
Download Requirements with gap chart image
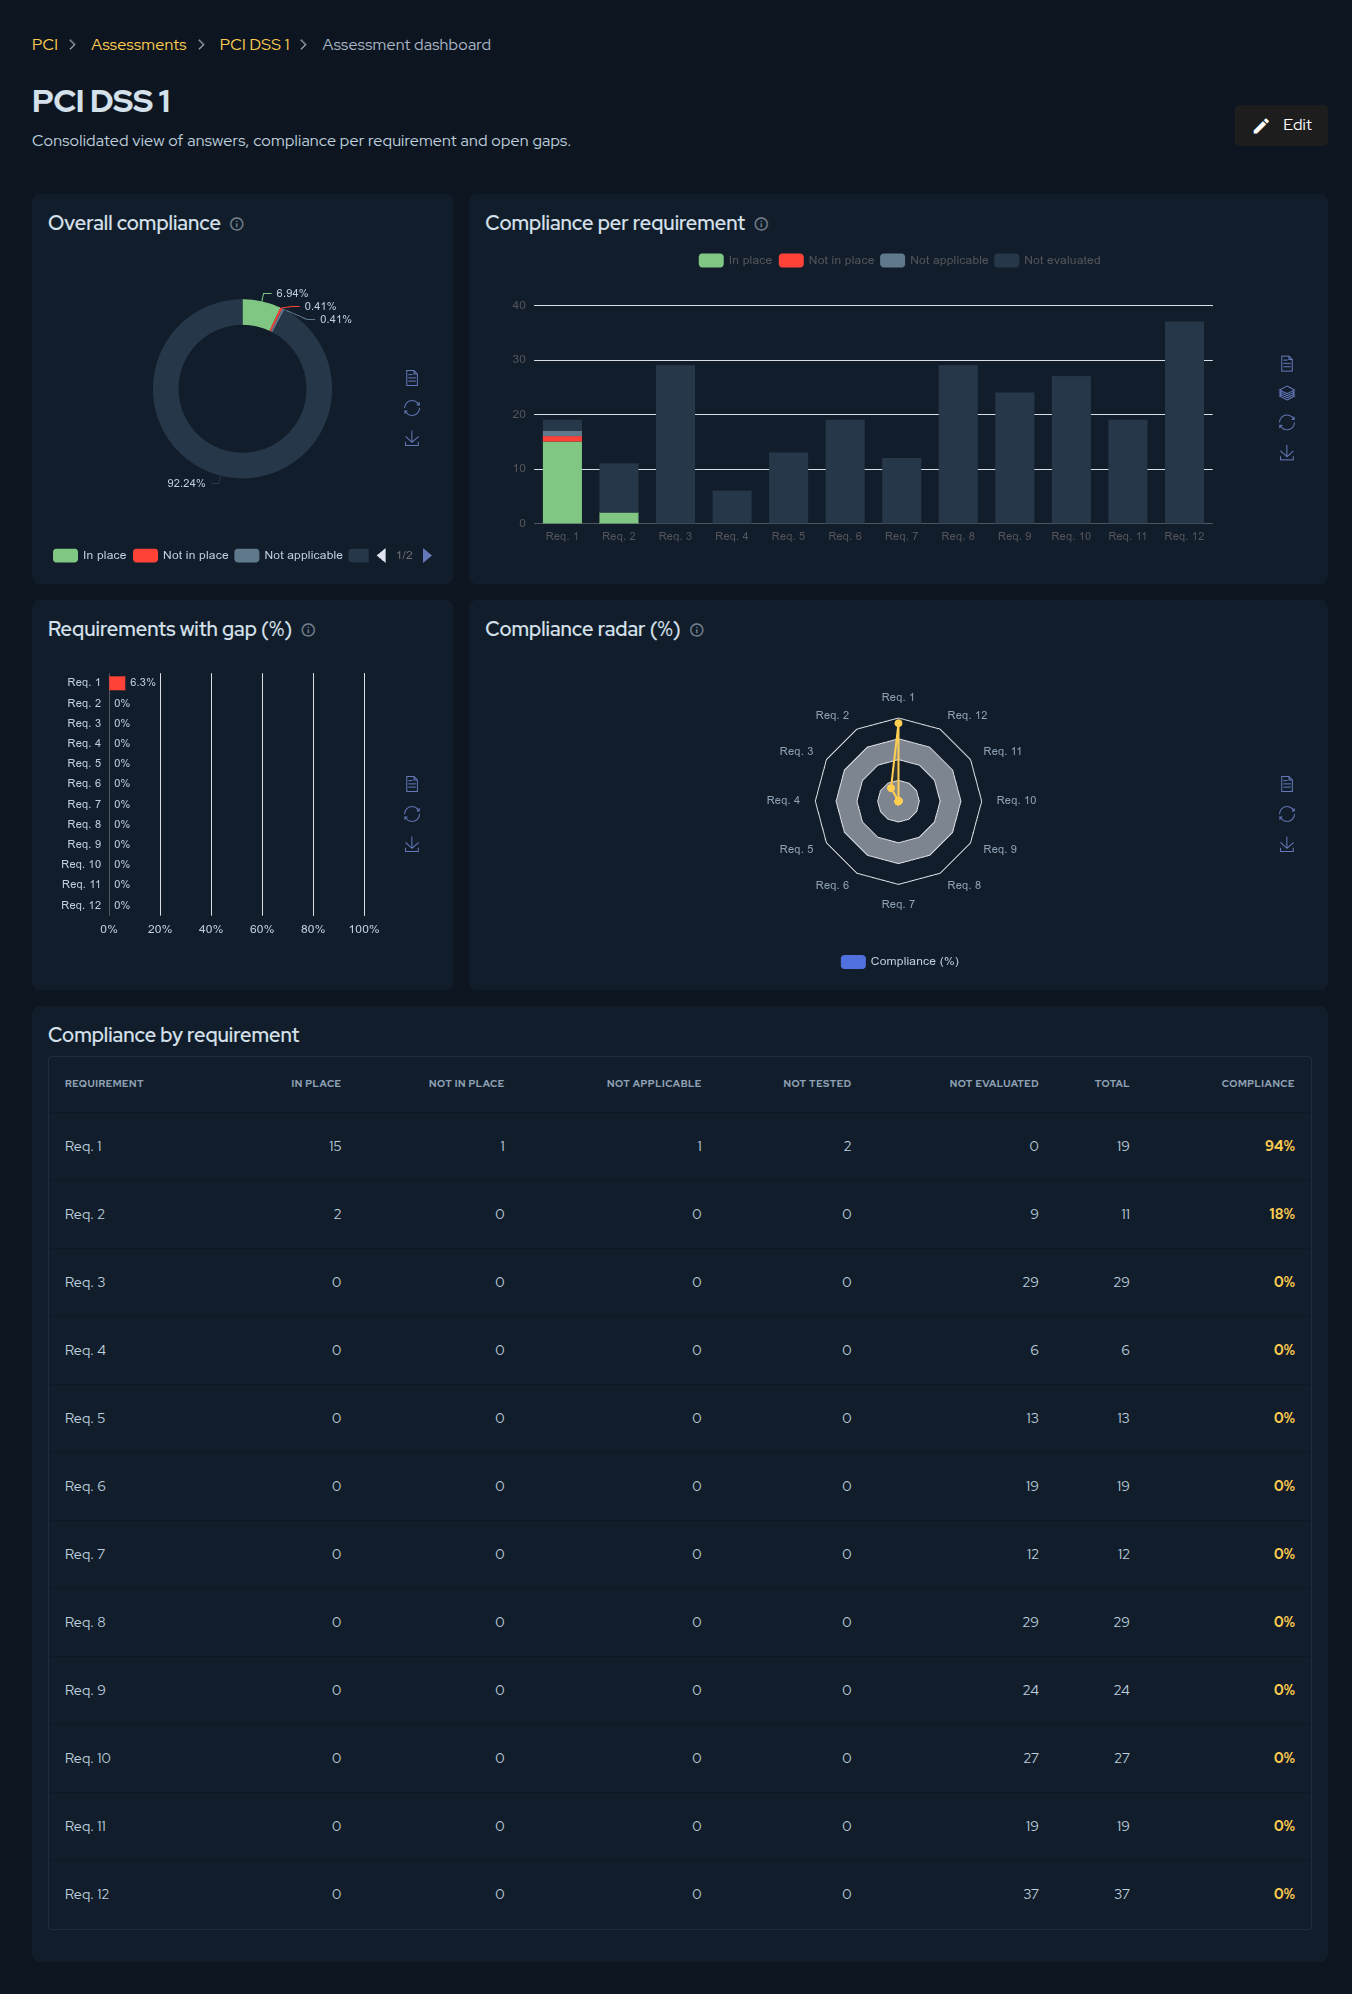click(x=412, y=845)
